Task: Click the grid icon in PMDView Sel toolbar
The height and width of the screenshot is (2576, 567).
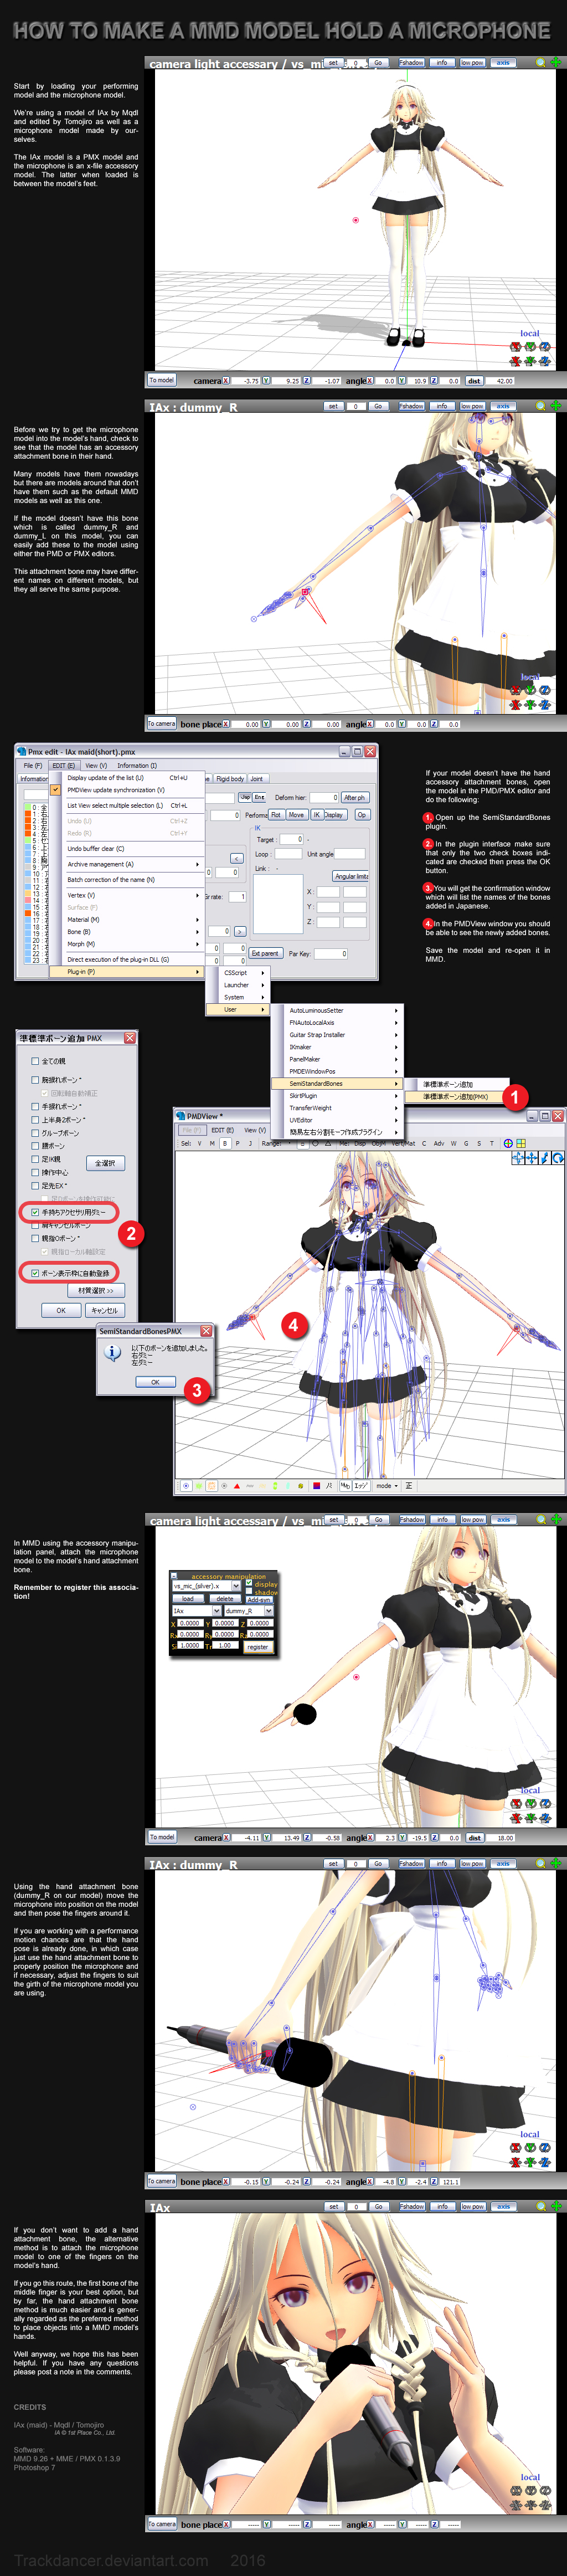Action: coord(520,1143)
